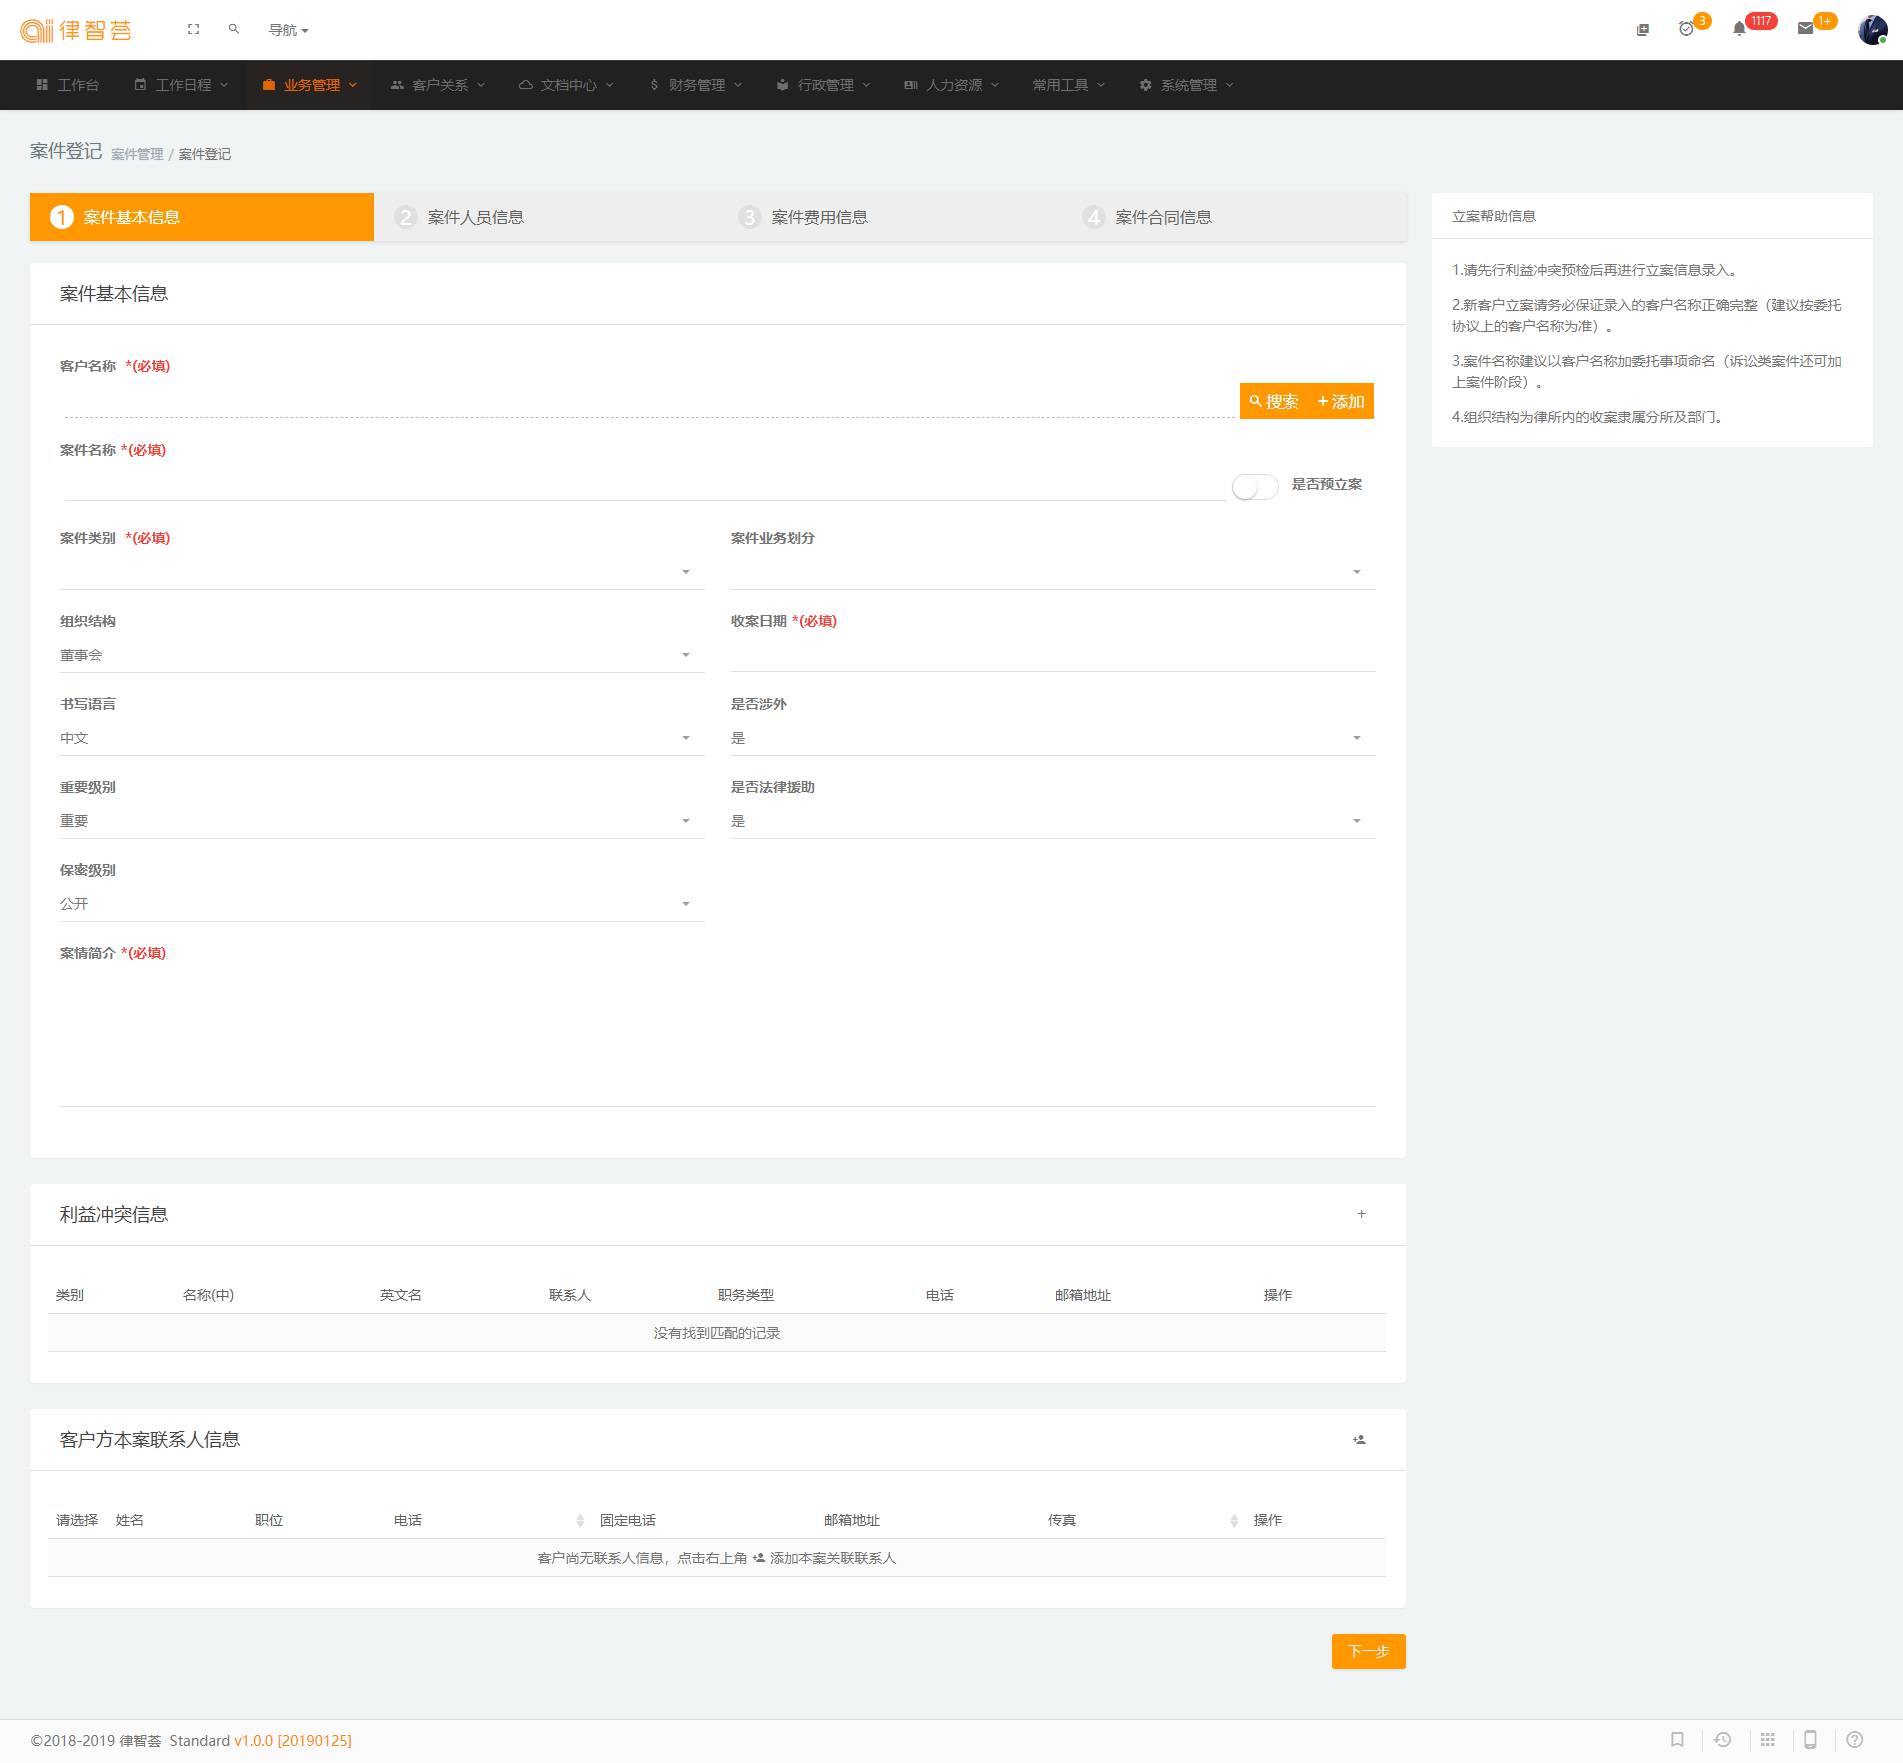Click the plus icon in 利益冲突信息 panel
Image resolution: width=1903 pixels, height=1763 pixels.
pyautogui.click(x=1361, y=1214)
